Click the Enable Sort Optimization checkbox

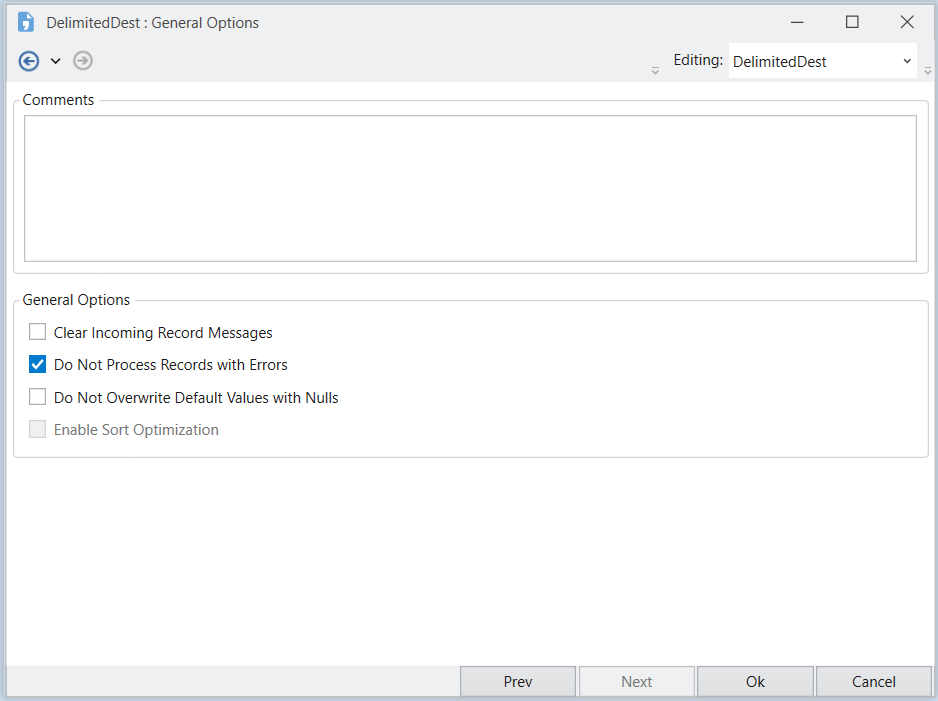(x=38, y=430)
